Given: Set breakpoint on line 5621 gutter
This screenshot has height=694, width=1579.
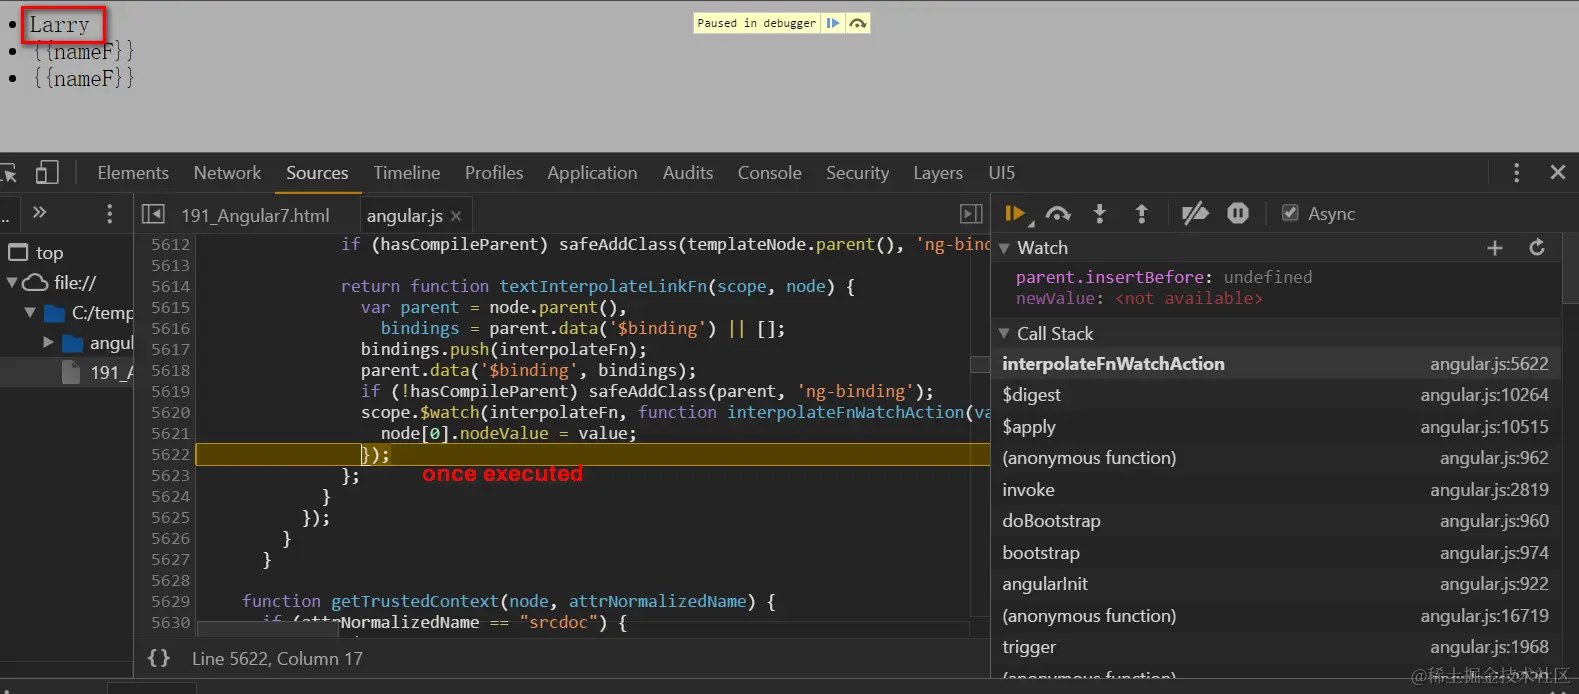Looking at the screenshot, I should pos(170,433).
